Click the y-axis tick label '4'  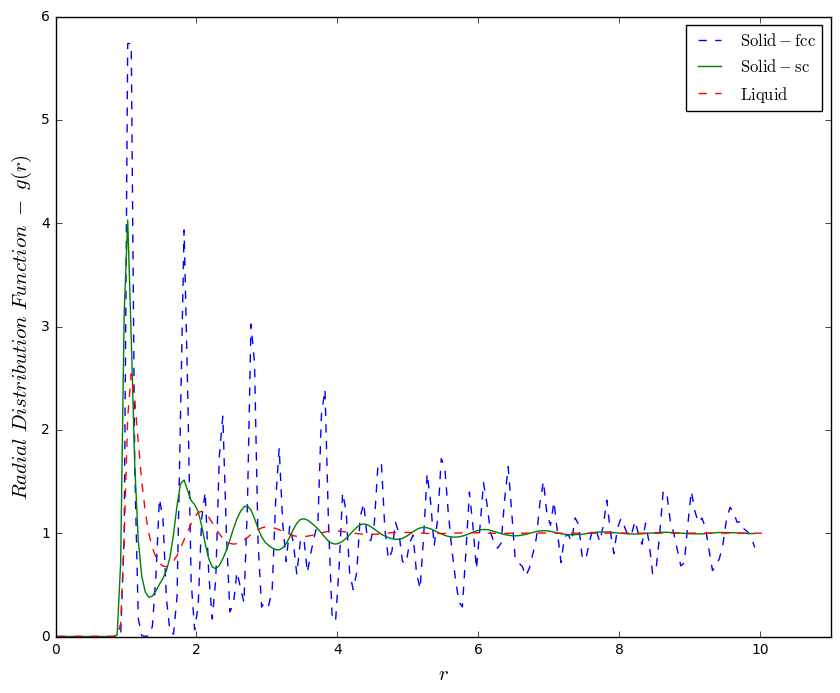46,223
